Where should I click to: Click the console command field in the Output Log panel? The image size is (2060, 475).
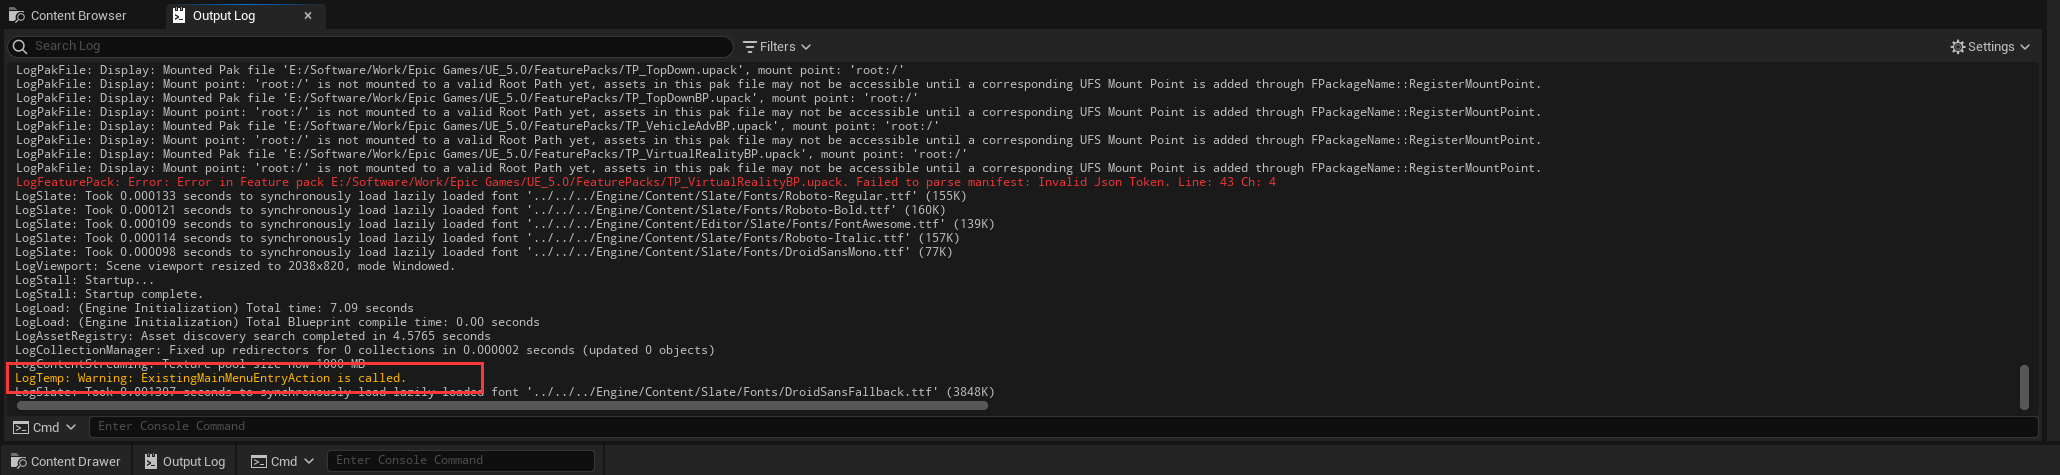[1060, 427]
